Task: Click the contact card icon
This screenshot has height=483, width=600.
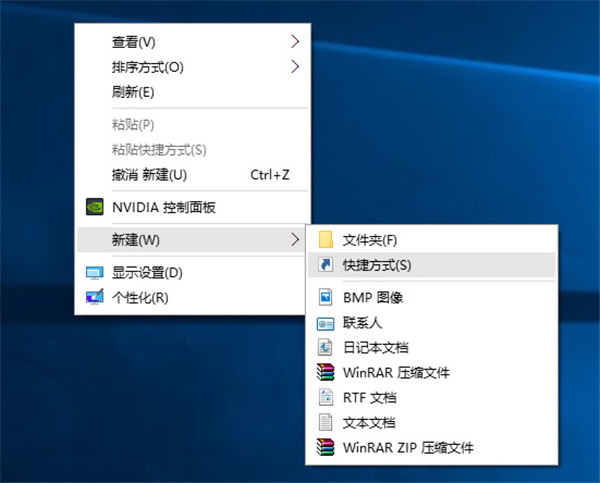Action: click(x=325, y=324)
